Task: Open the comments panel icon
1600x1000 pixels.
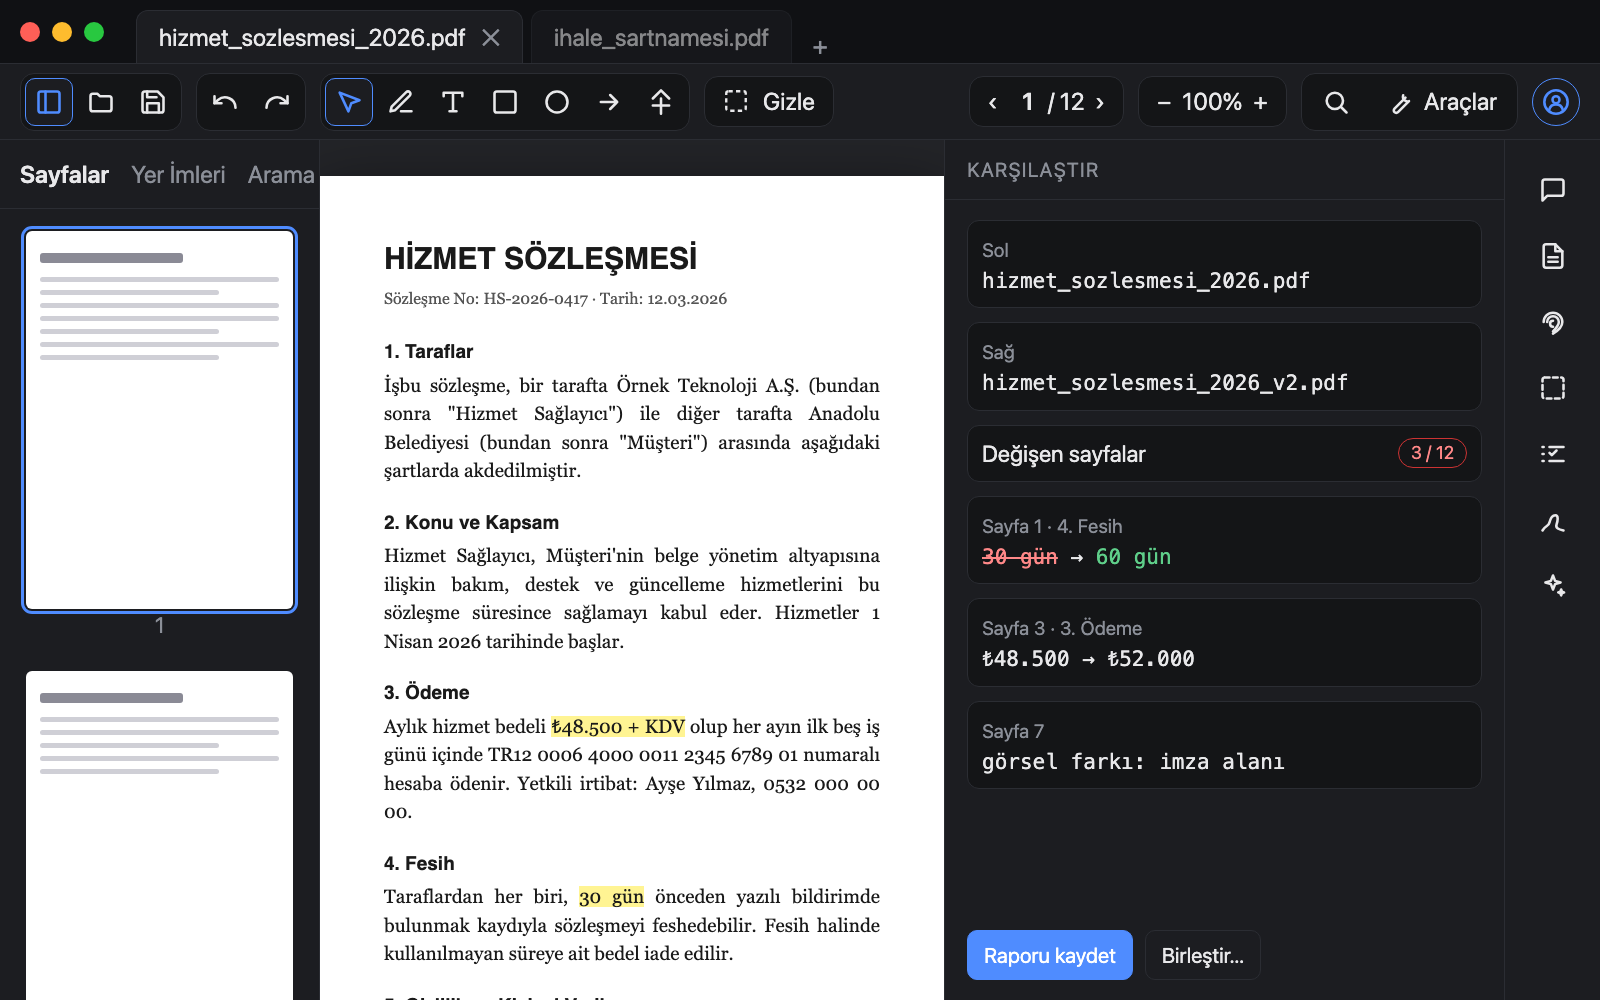Action: click(1553, 190)
